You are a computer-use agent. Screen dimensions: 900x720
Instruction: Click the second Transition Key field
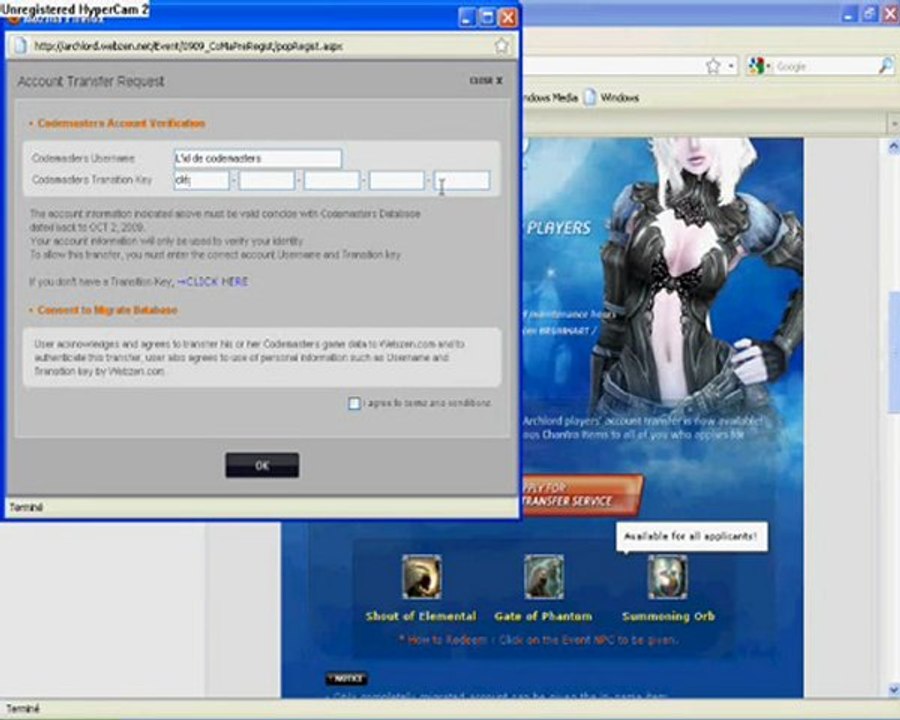pos(267,180)
